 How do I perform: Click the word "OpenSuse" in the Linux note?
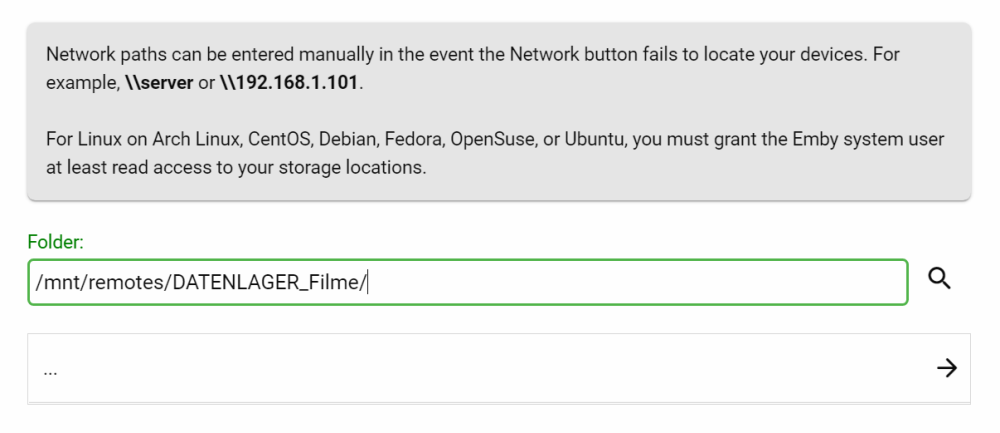click(492, 139)
